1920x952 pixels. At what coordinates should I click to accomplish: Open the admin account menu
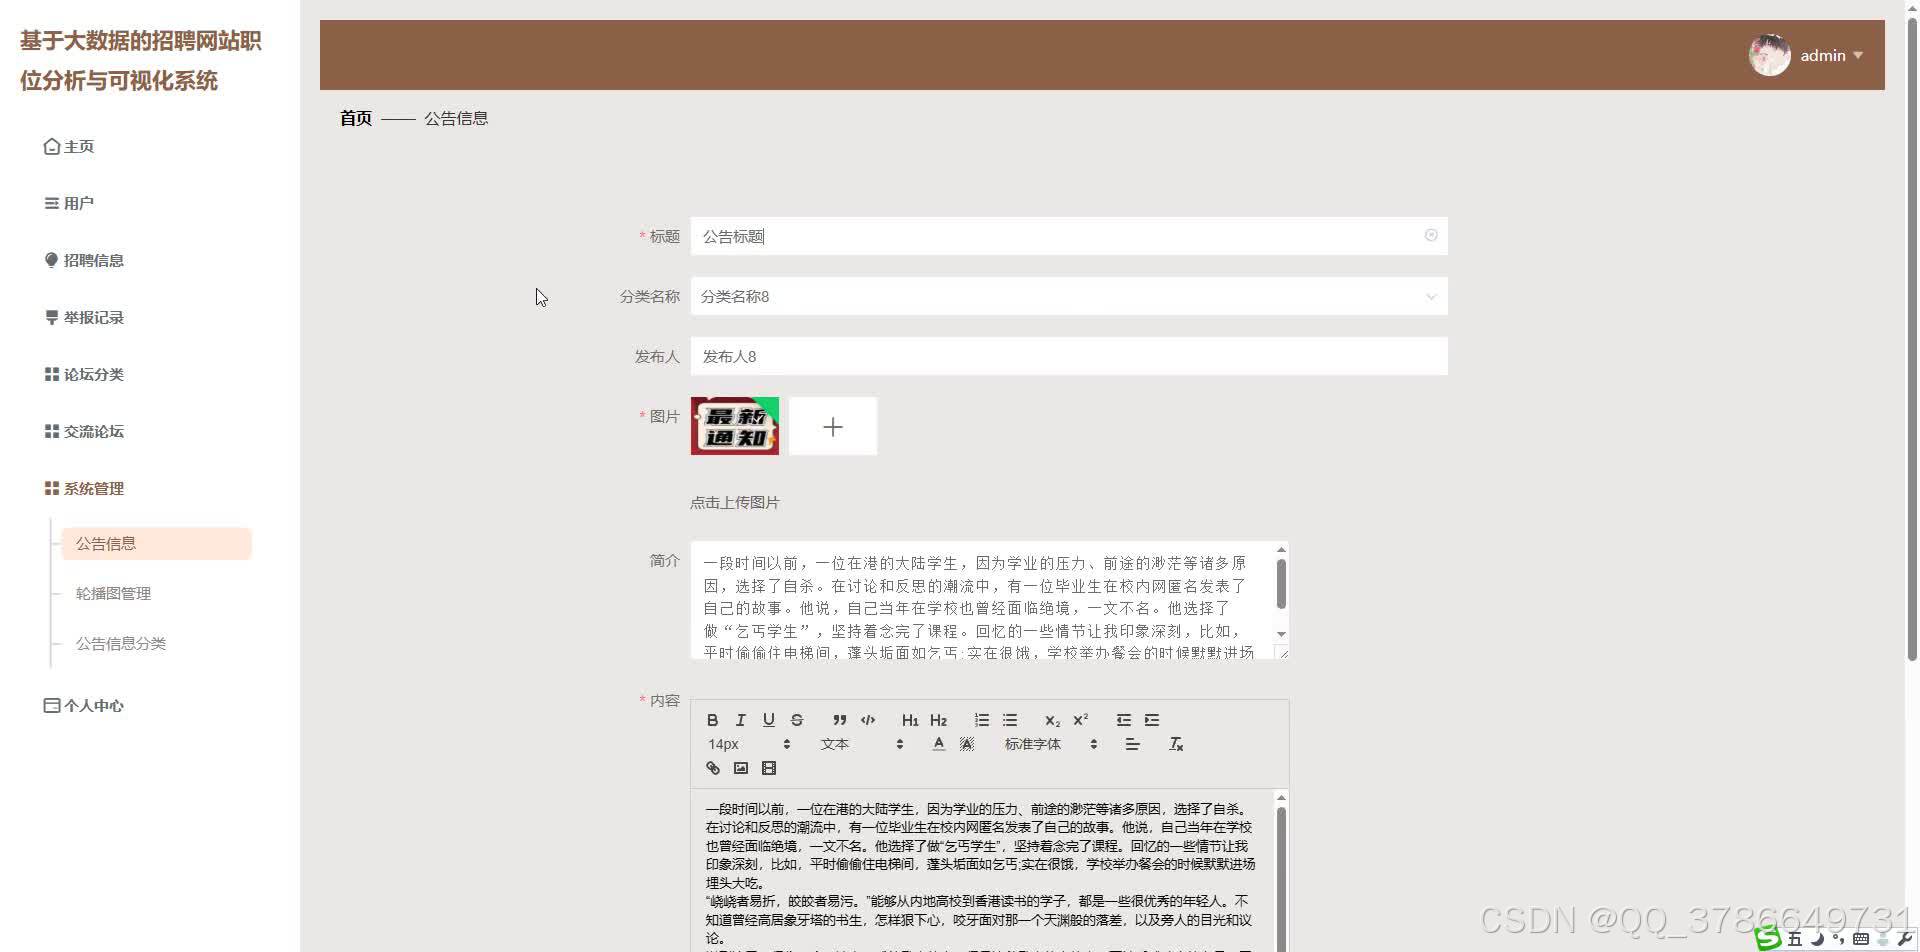click(1808, 55)
